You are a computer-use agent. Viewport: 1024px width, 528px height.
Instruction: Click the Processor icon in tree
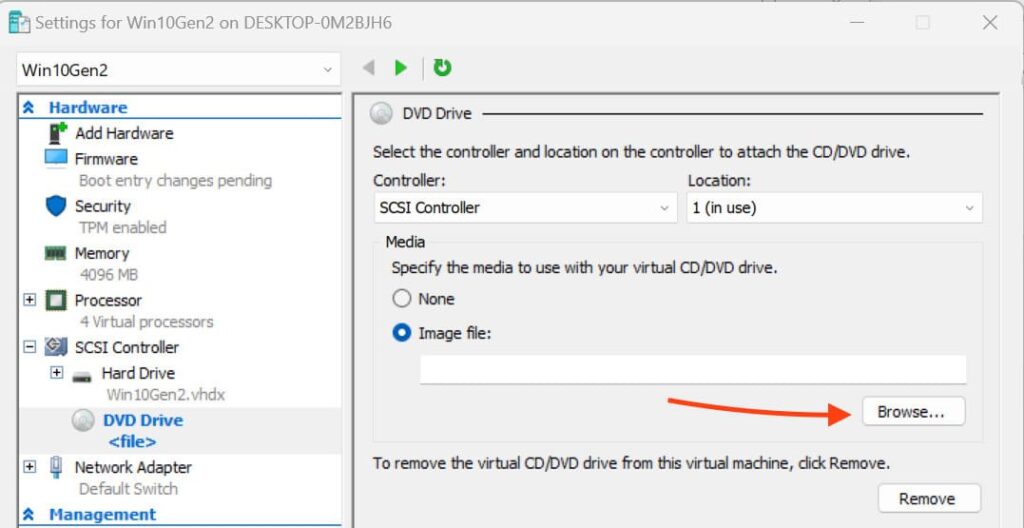(56, 300)
